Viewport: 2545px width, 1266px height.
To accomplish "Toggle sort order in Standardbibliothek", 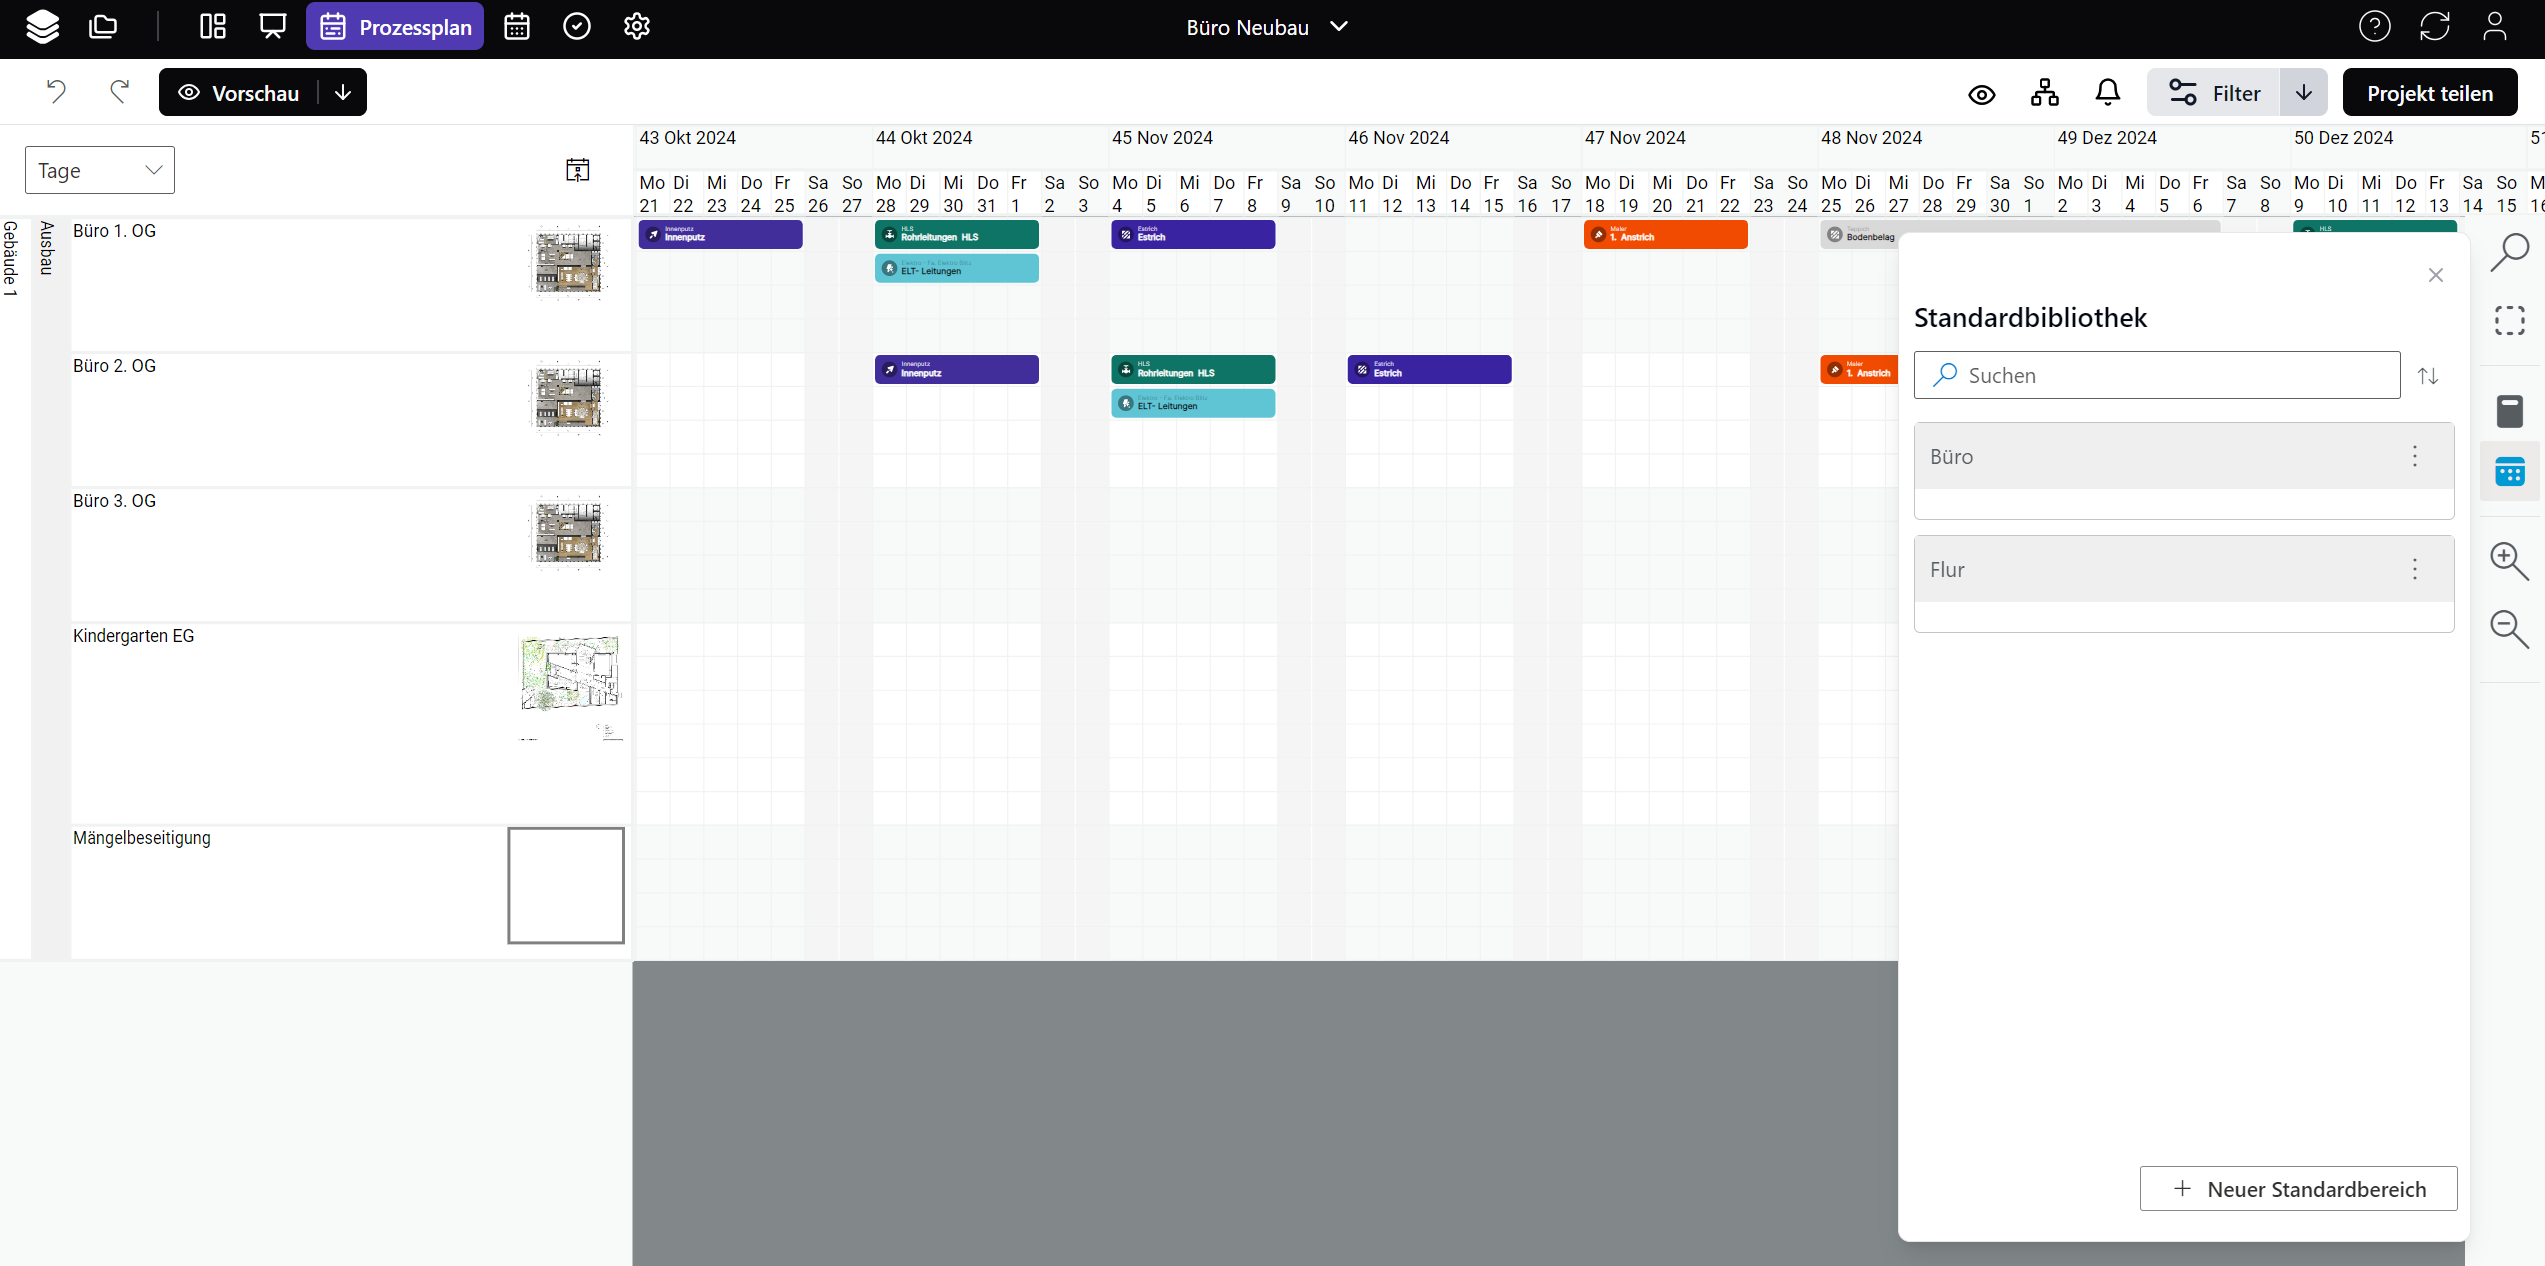I will (2428, 376).
